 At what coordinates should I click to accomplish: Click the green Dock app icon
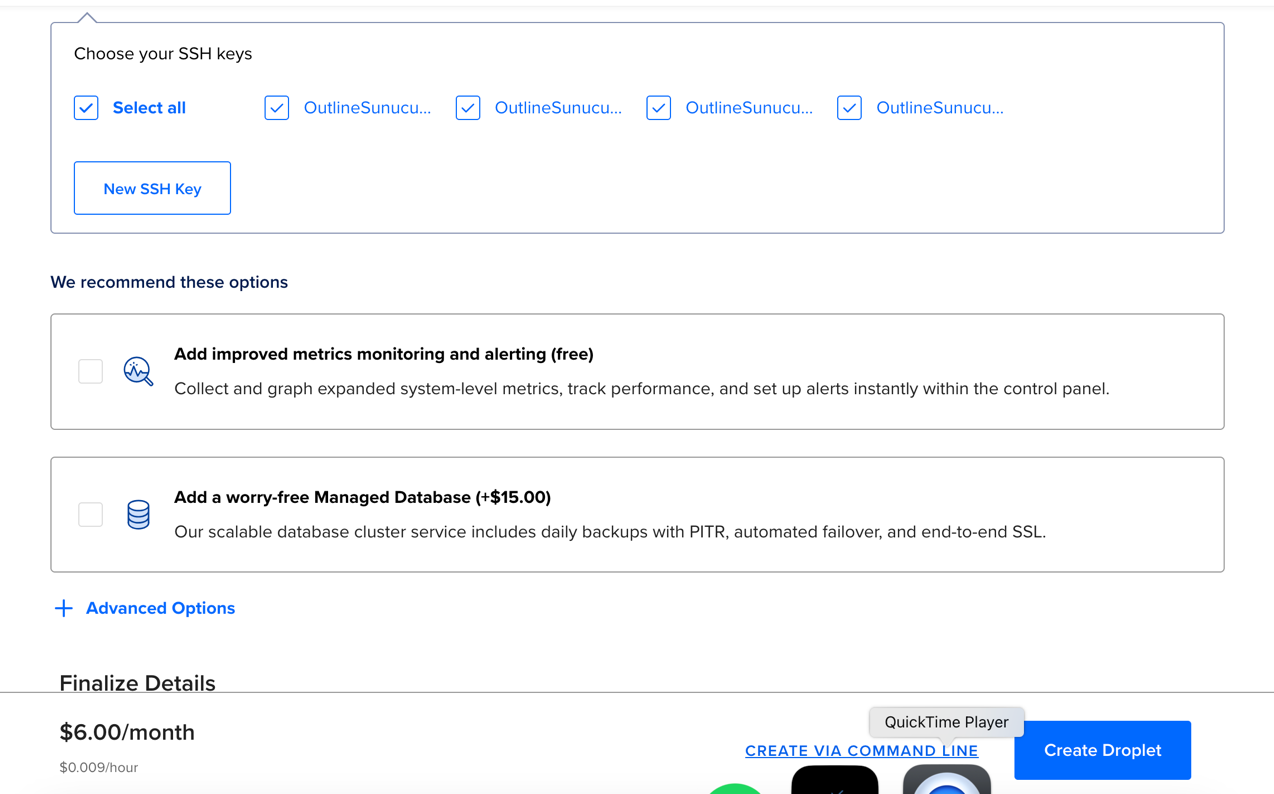click(735, 789)
